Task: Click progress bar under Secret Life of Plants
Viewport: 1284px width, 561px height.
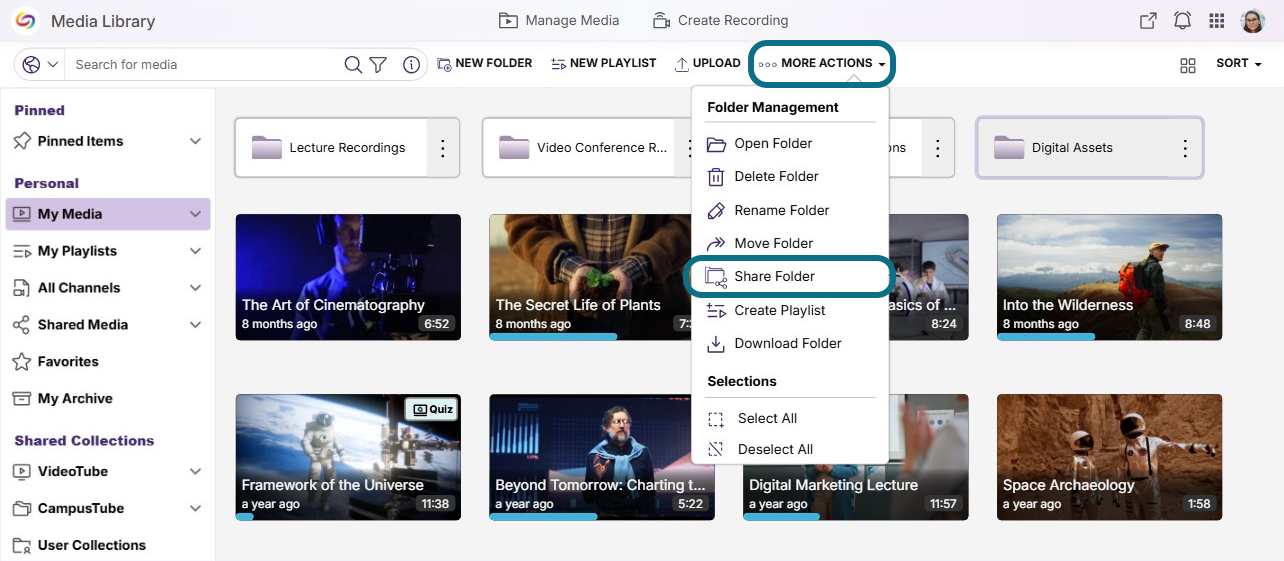Action: [x=553, y=337]
